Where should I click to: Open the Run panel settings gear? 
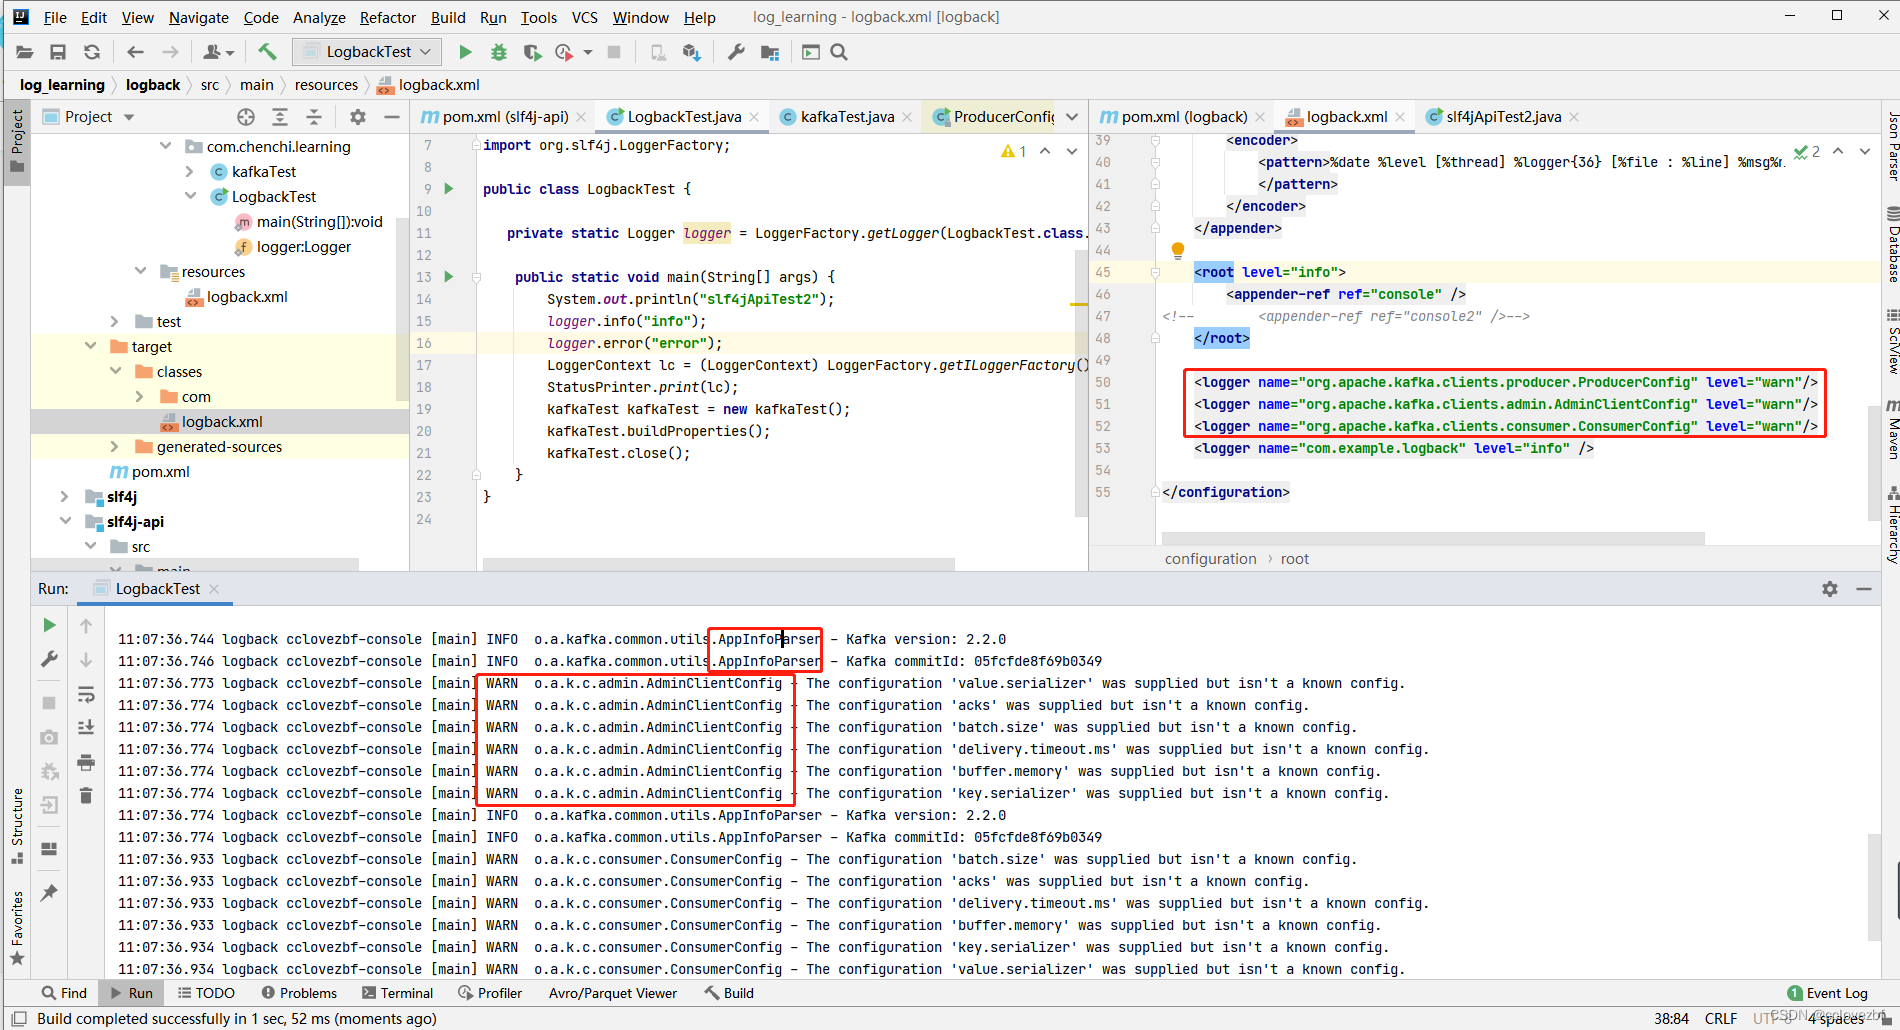pyautogui.click(x=1830, y=589)
